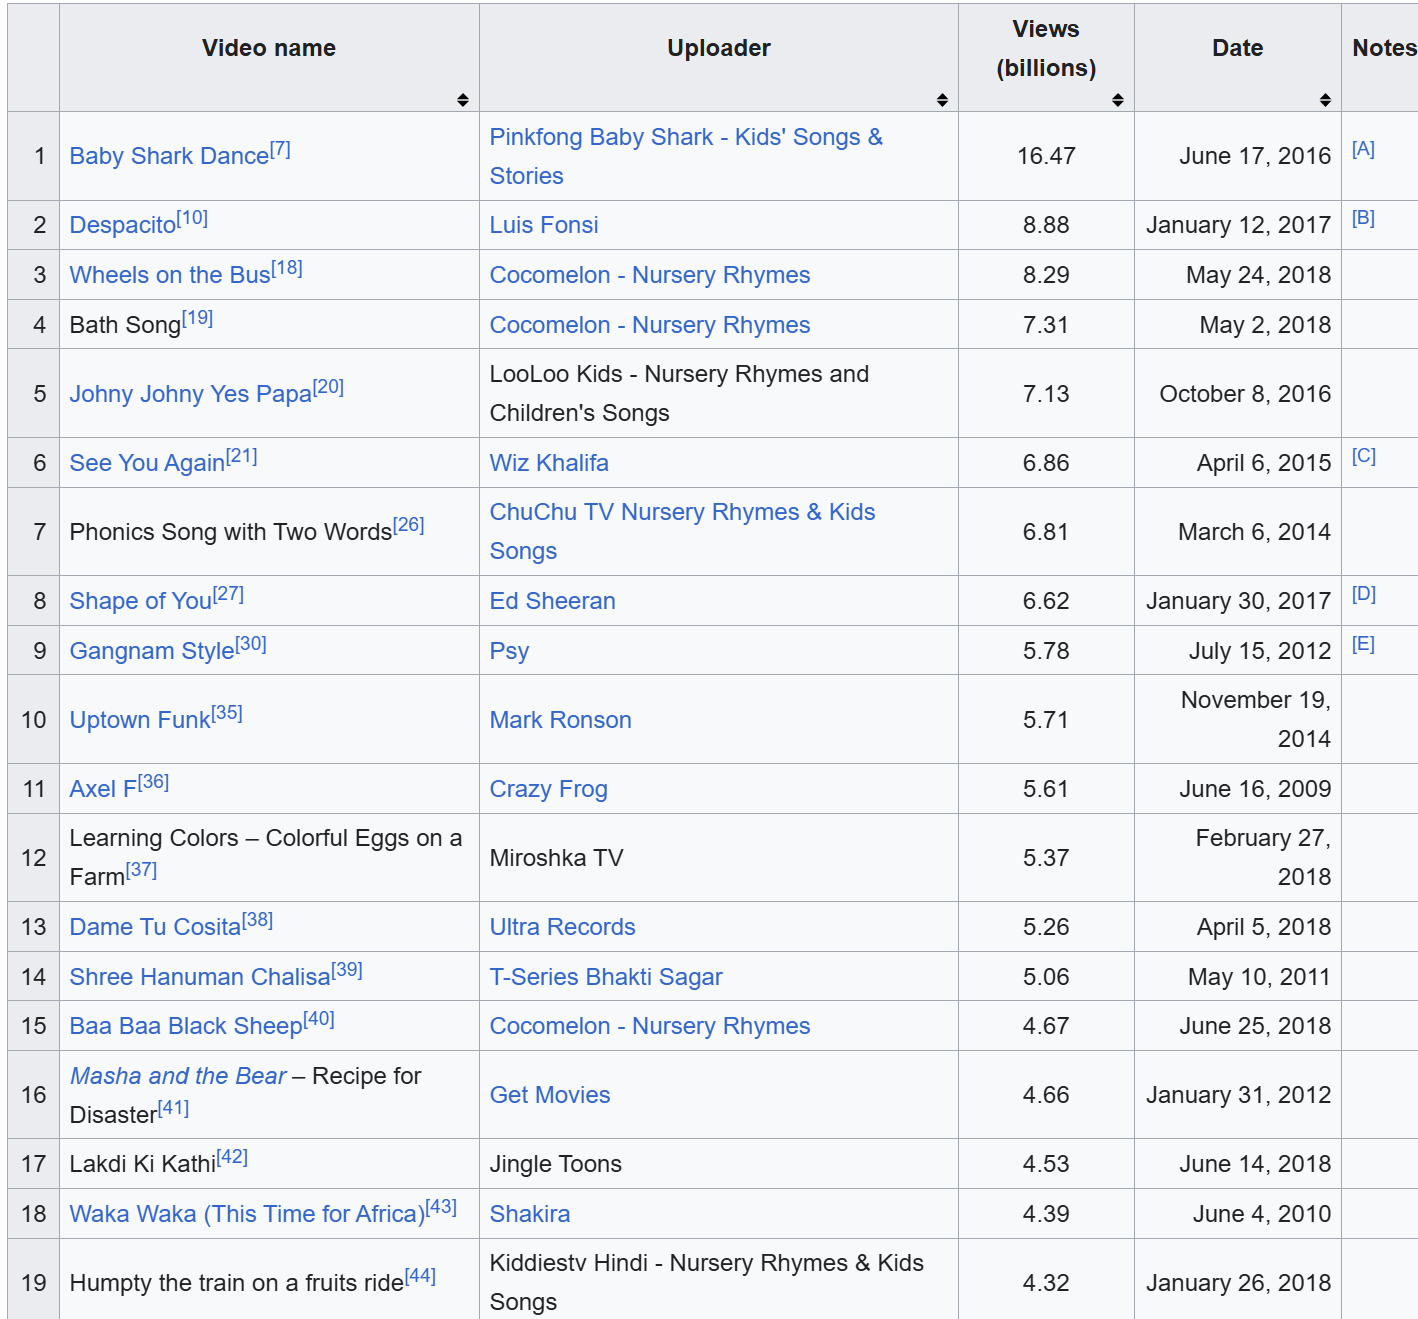Open the Crazy Frog uploader link
This screenshot has width=1418, height=1319.
tap(549, 789)
